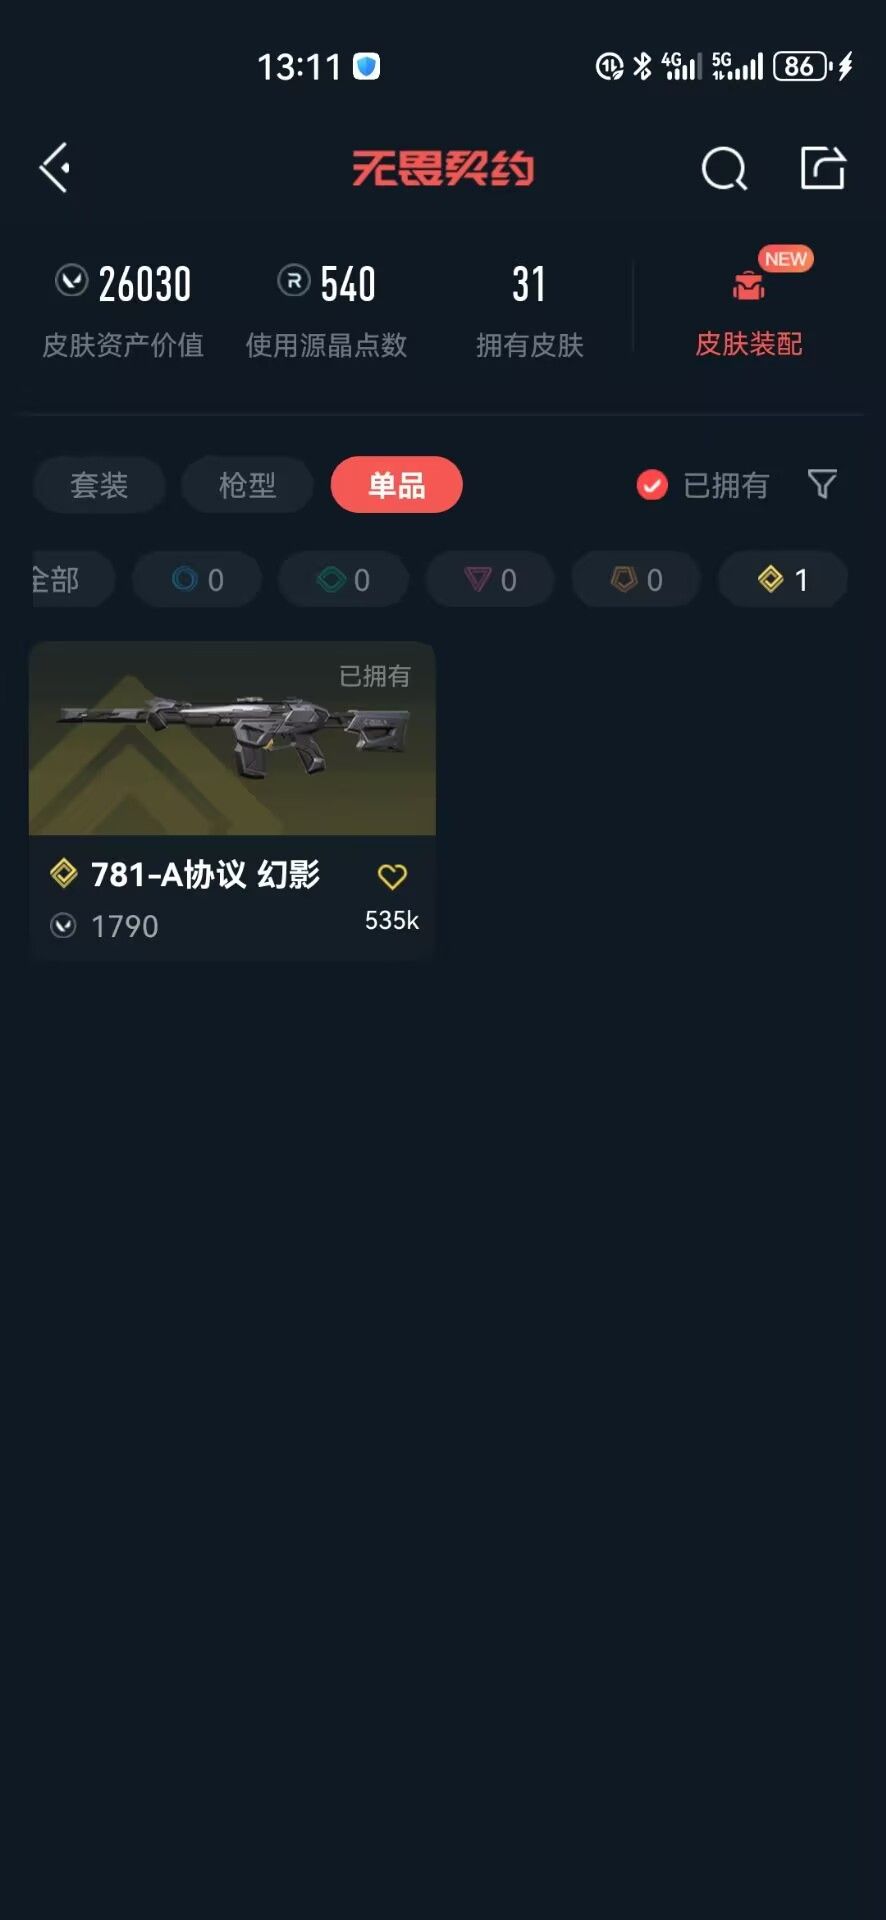
Task: Open the filter funnel icon
Action: coord(822,484)
